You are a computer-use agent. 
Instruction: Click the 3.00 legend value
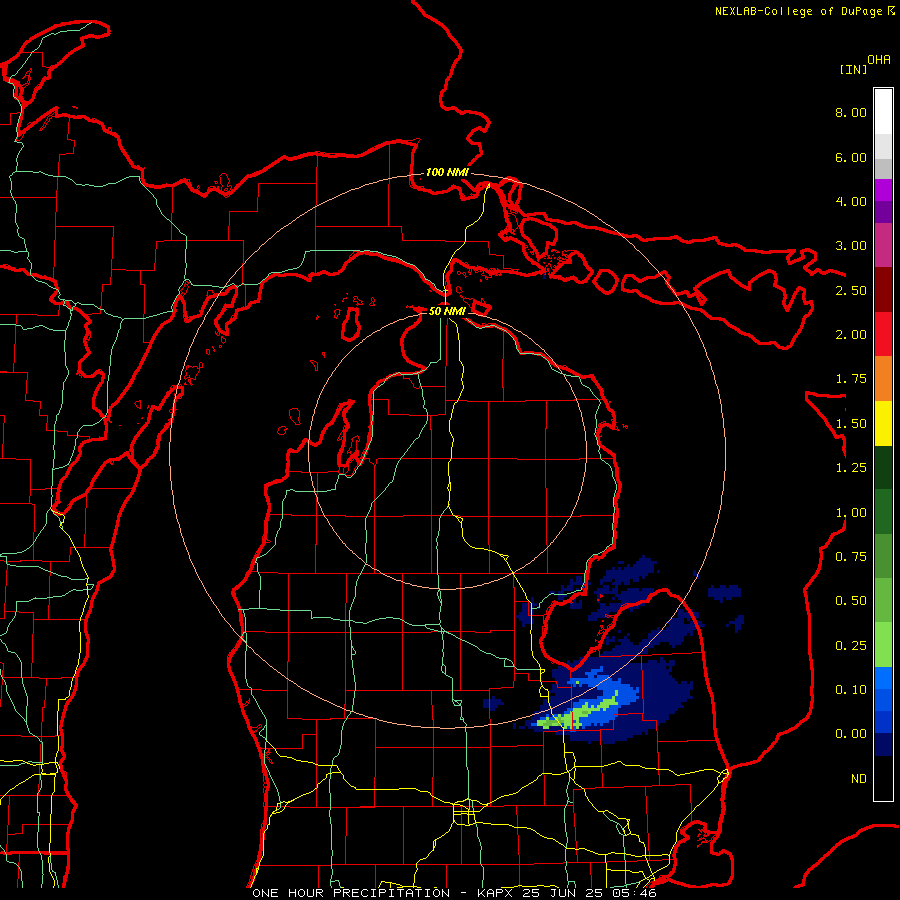tap(851, 246)
